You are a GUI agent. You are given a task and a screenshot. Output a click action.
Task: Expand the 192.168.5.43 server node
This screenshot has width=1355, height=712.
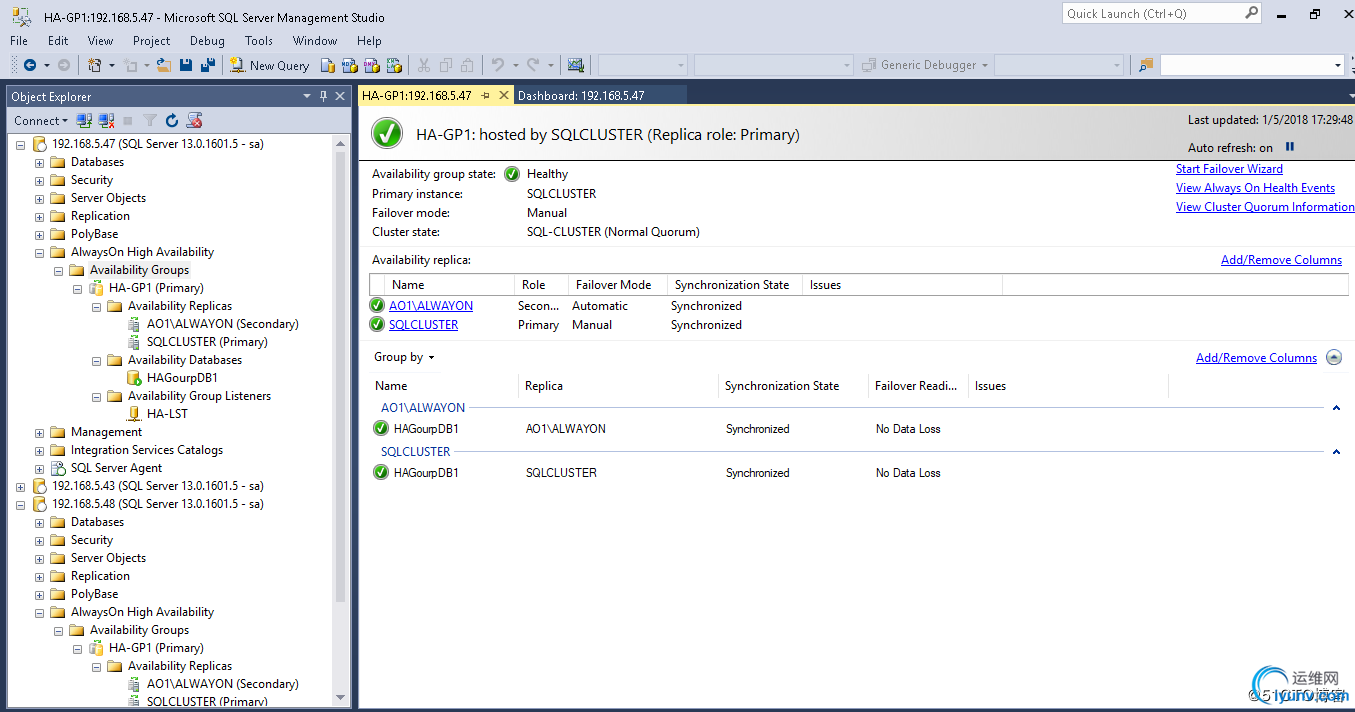pos(20,486)
